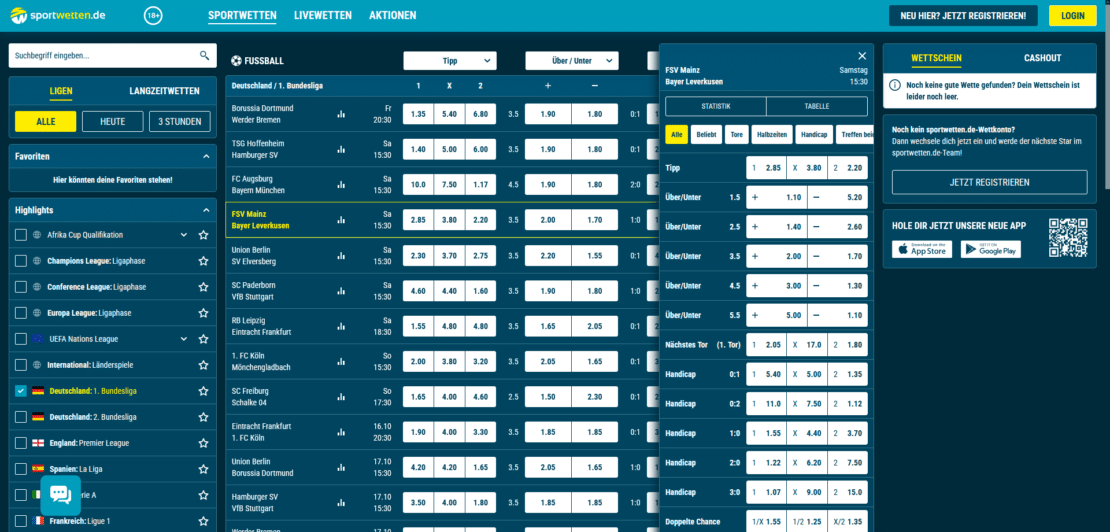The height and width of the screenshot is (532, 1110).
Task: Open statistics icon for RB Leipzig match
Action: (x=341, y=326)
